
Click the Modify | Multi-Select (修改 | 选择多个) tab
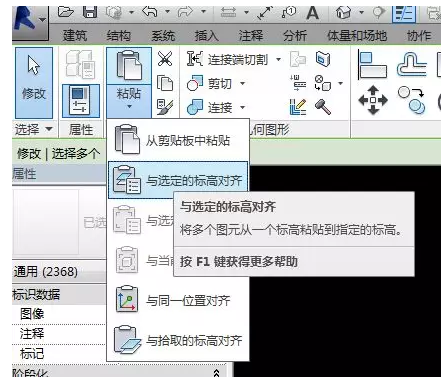(x=59, y=154)
